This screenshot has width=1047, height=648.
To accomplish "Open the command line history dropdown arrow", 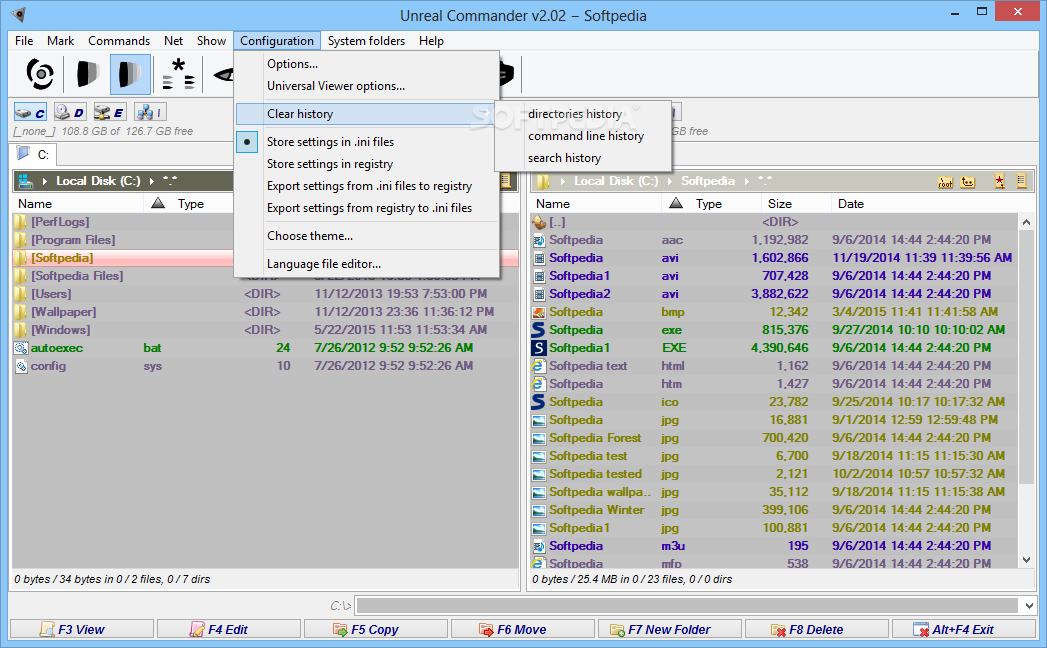I will point(1029,606).
